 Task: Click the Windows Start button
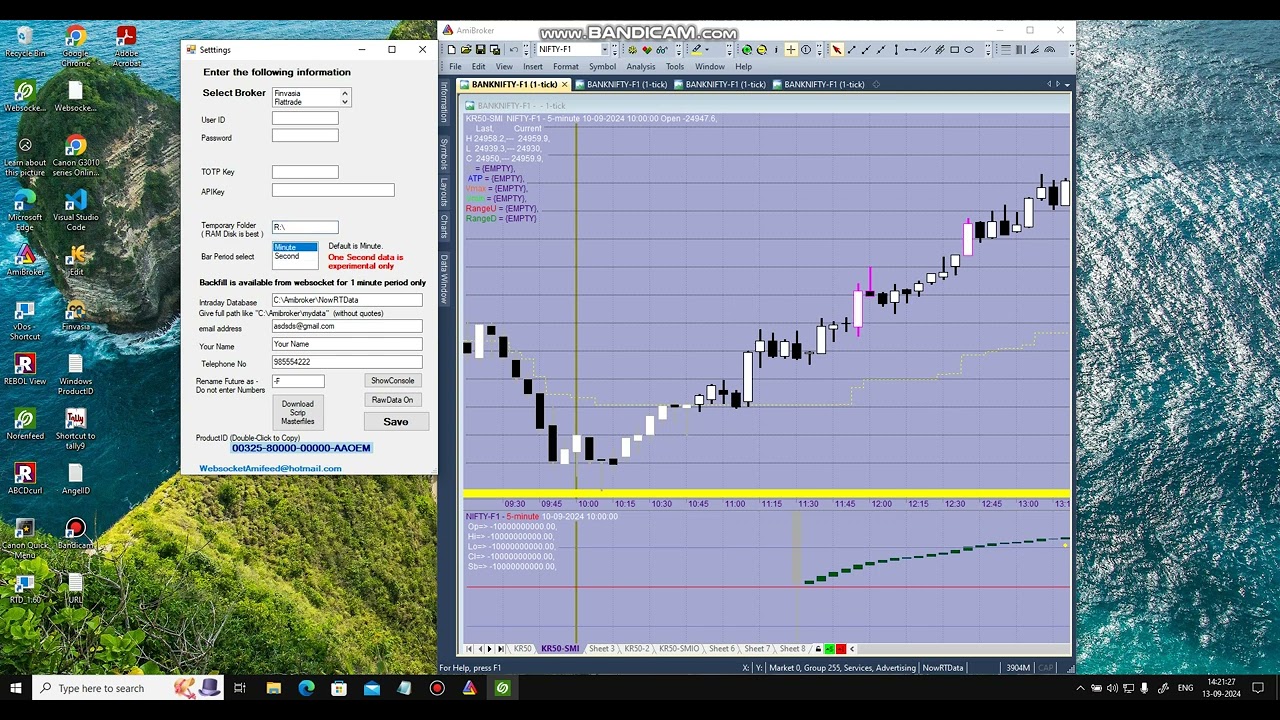tap(15, 688)
